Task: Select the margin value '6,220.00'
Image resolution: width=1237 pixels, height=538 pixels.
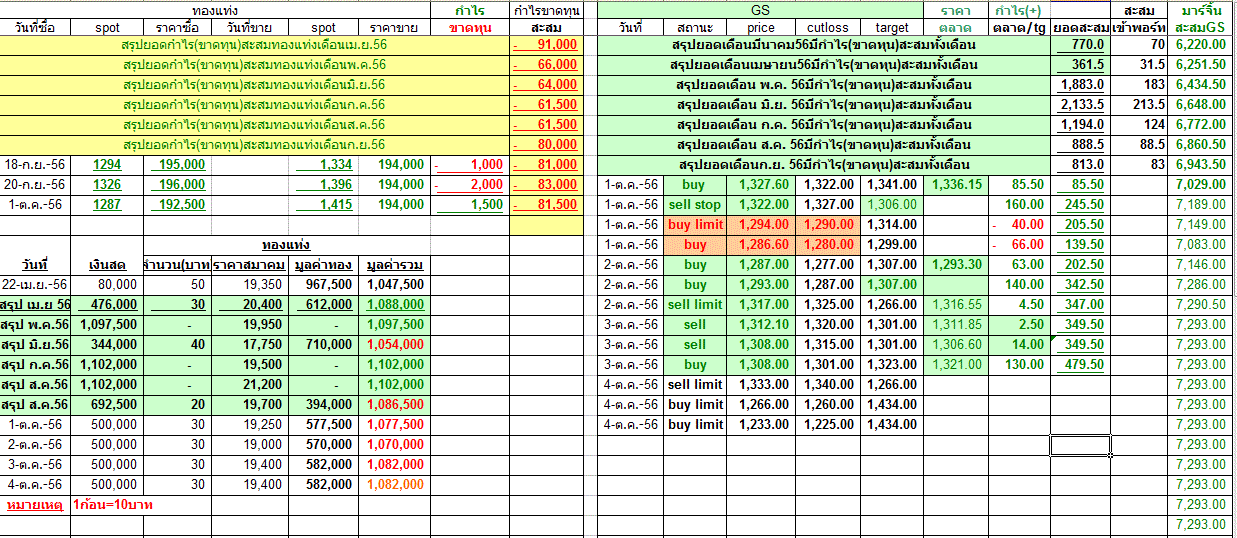Action: 1202,45
